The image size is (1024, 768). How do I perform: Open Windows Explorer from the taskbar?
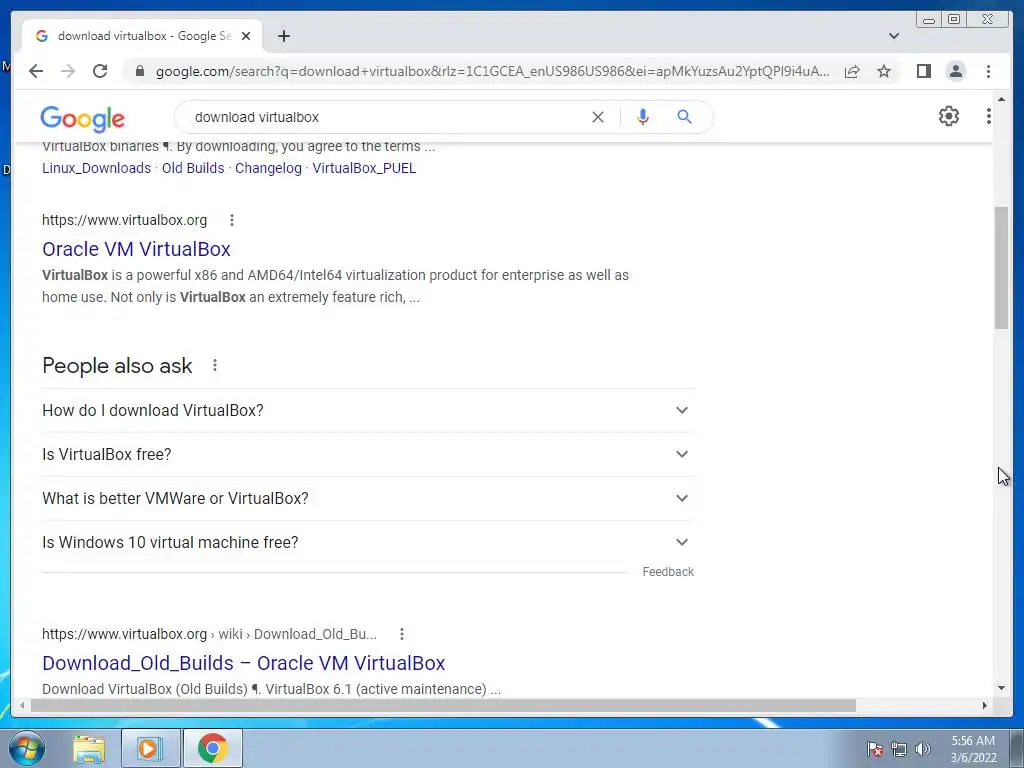pyautogui.click(x=89, y=748)
